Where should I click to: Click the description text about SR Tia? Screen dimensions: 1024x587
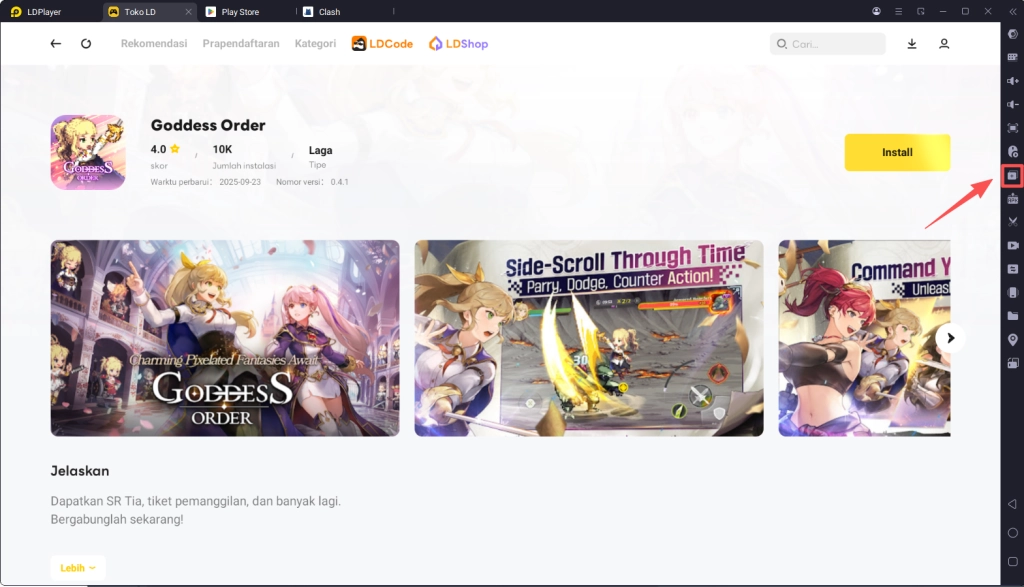coord(196,510)
